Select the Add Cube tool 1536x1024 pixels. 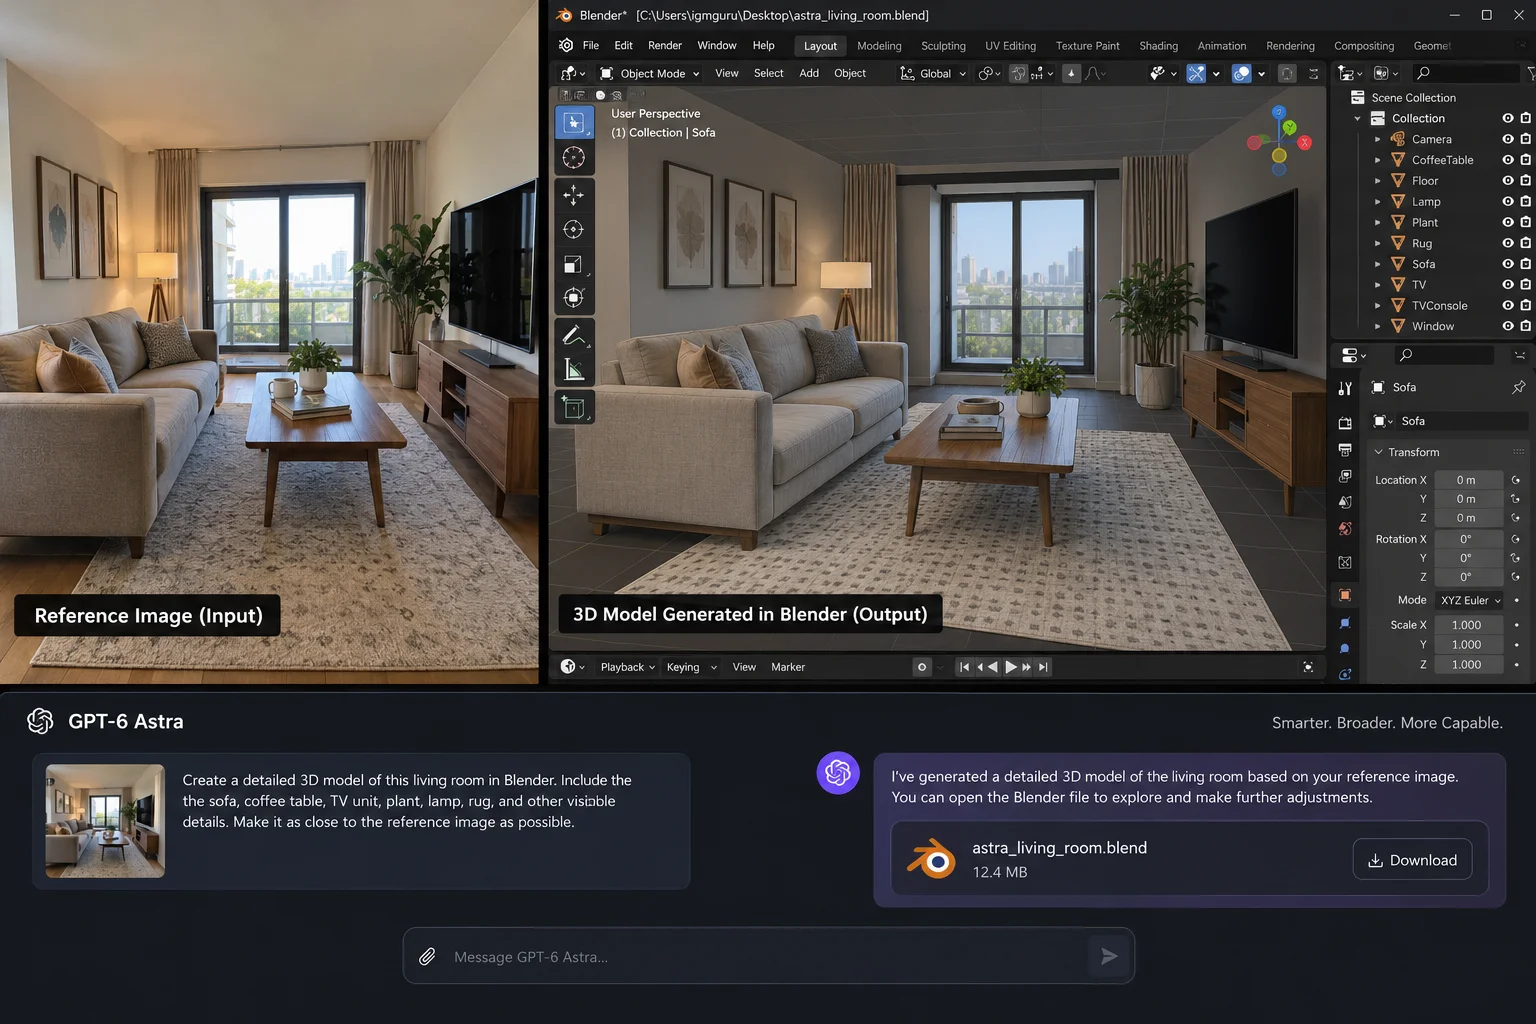[x=574, y=407]
